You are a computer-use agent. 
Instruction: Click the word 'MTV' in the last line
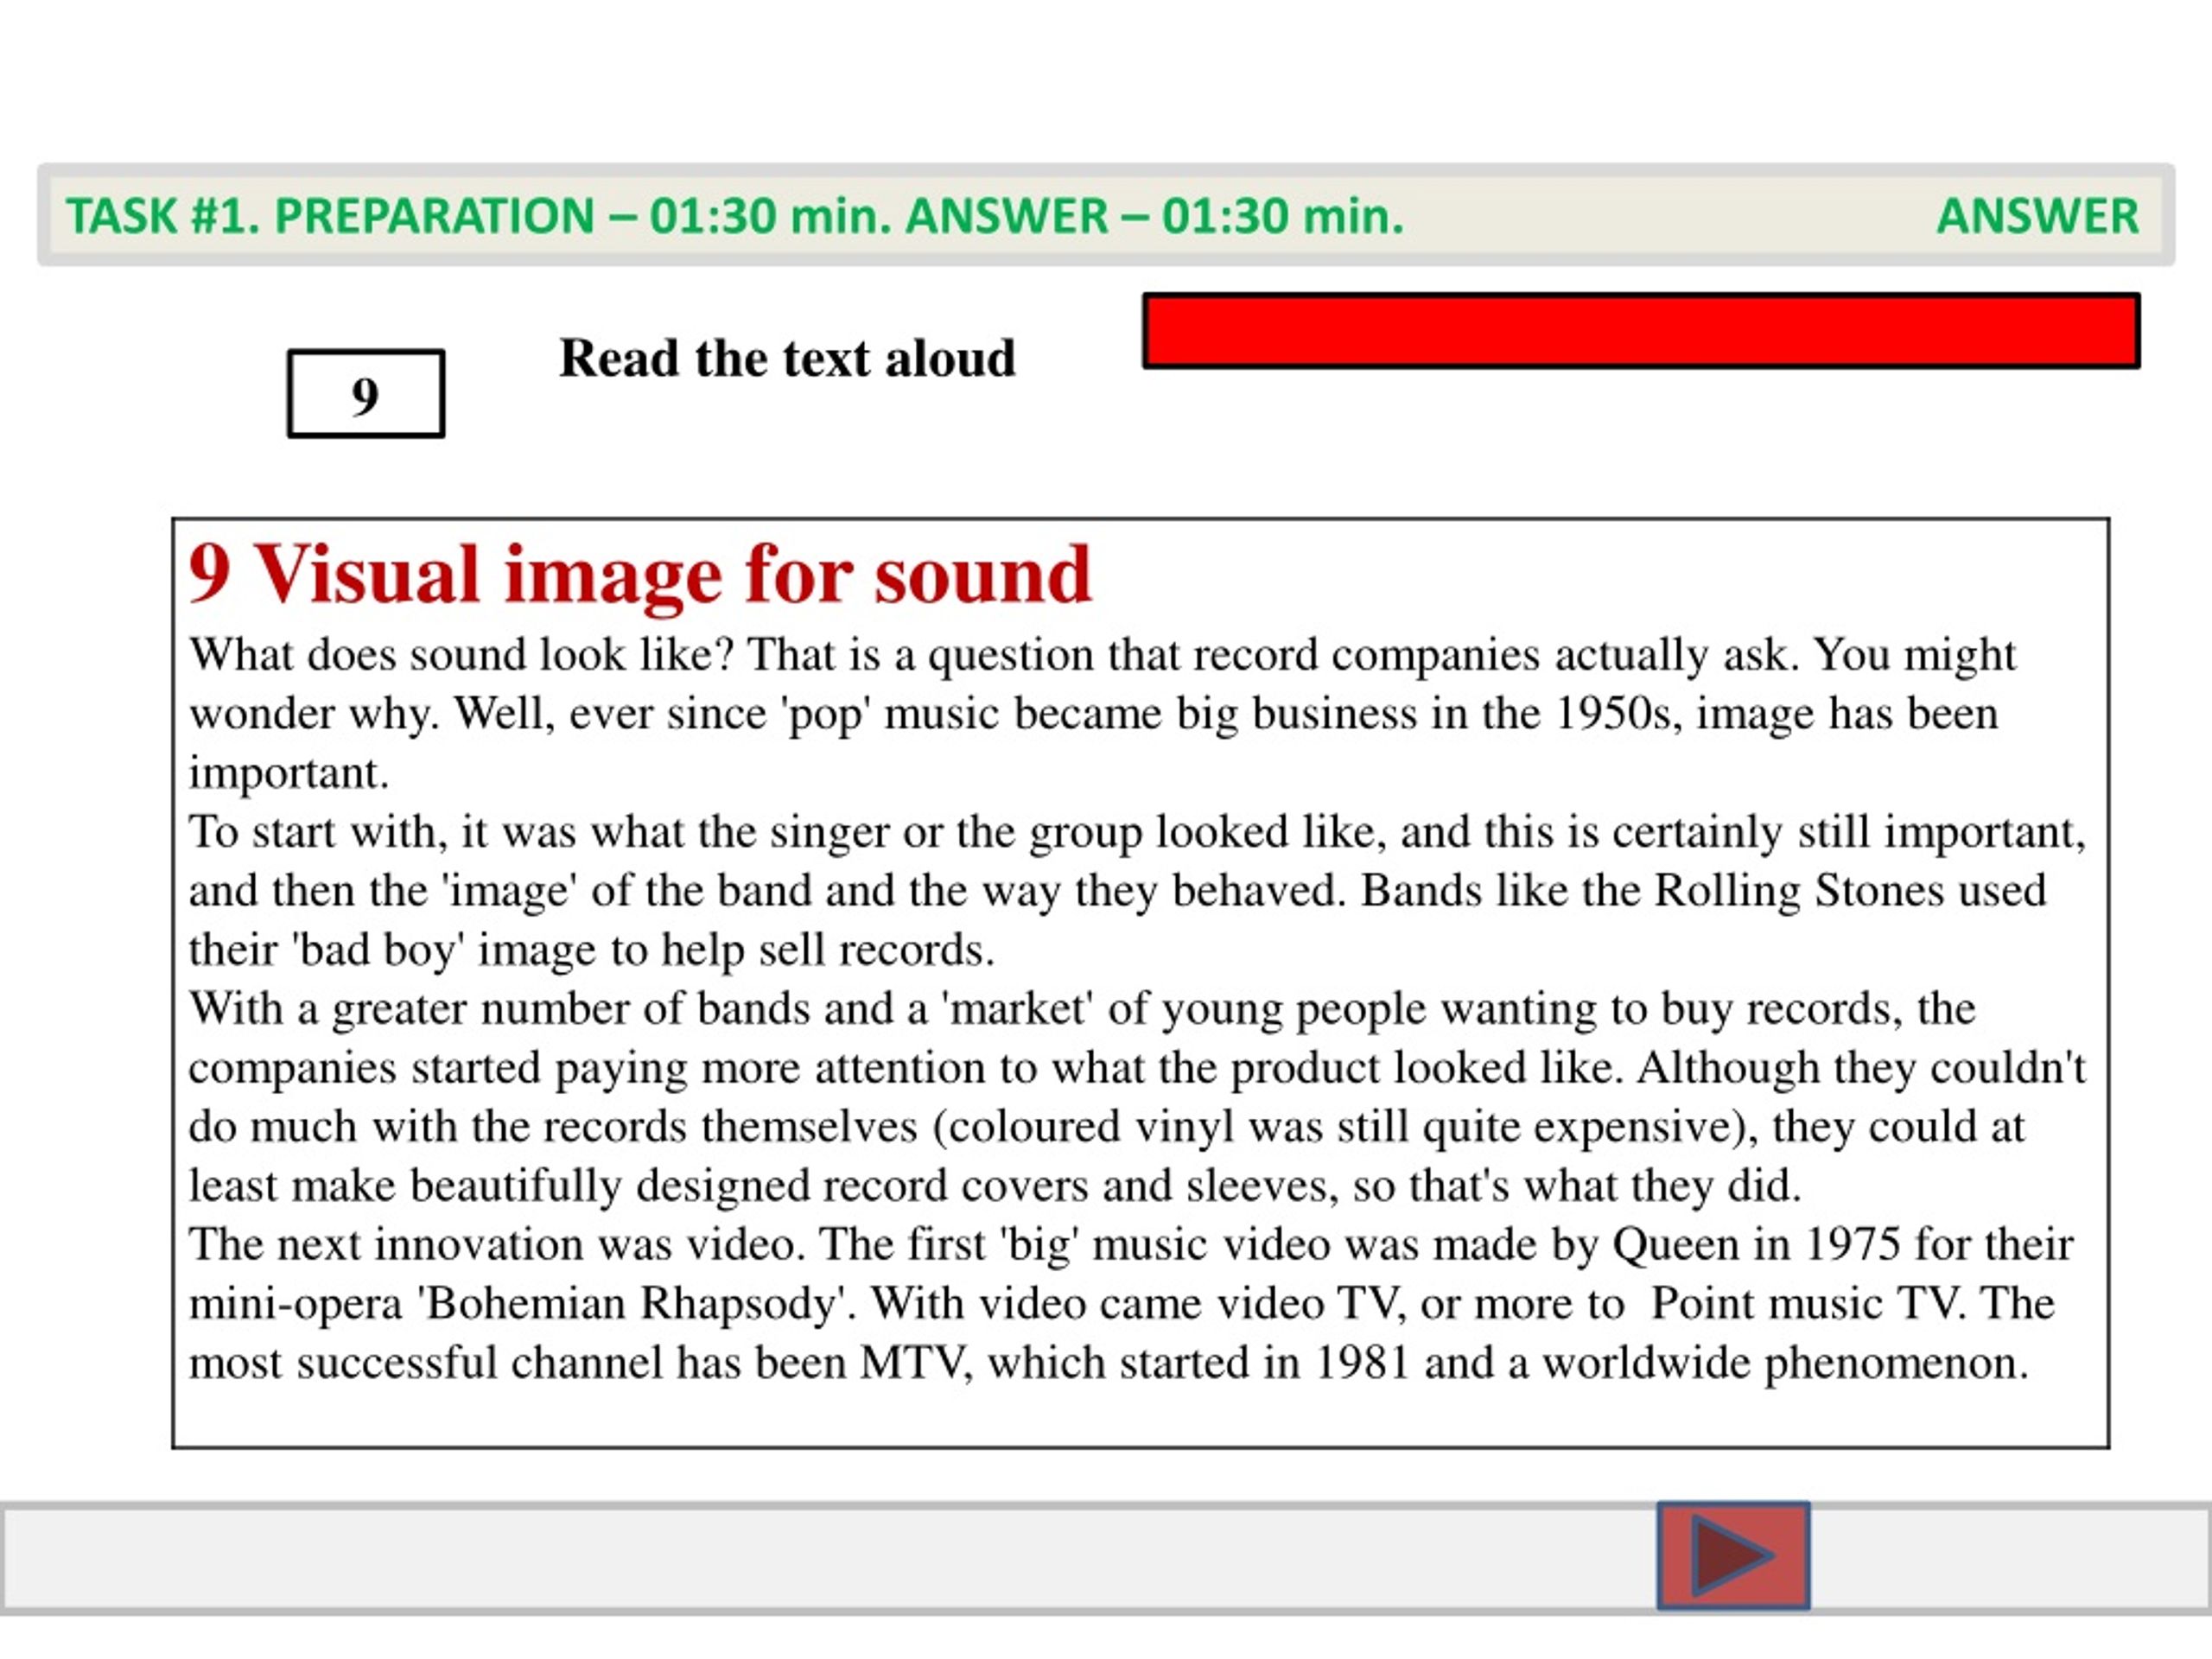(913, 1363)
